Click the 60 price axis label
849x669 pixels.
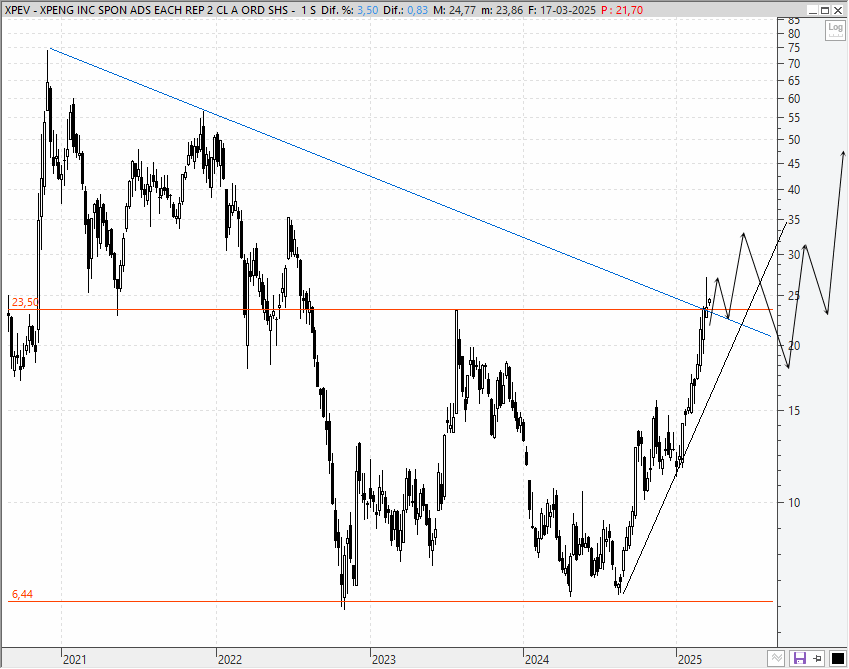[794, 99]
